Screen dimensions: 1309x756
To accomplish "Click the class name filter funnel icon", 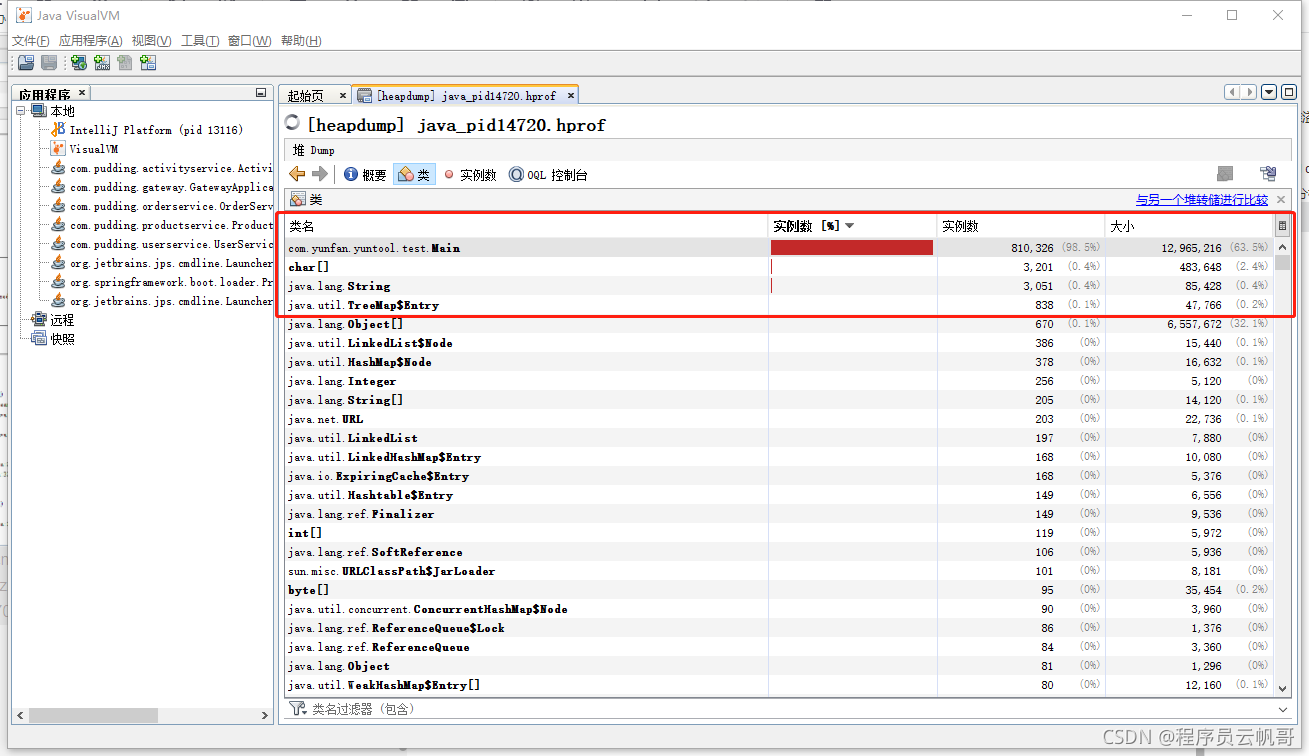I will point(297,708).
